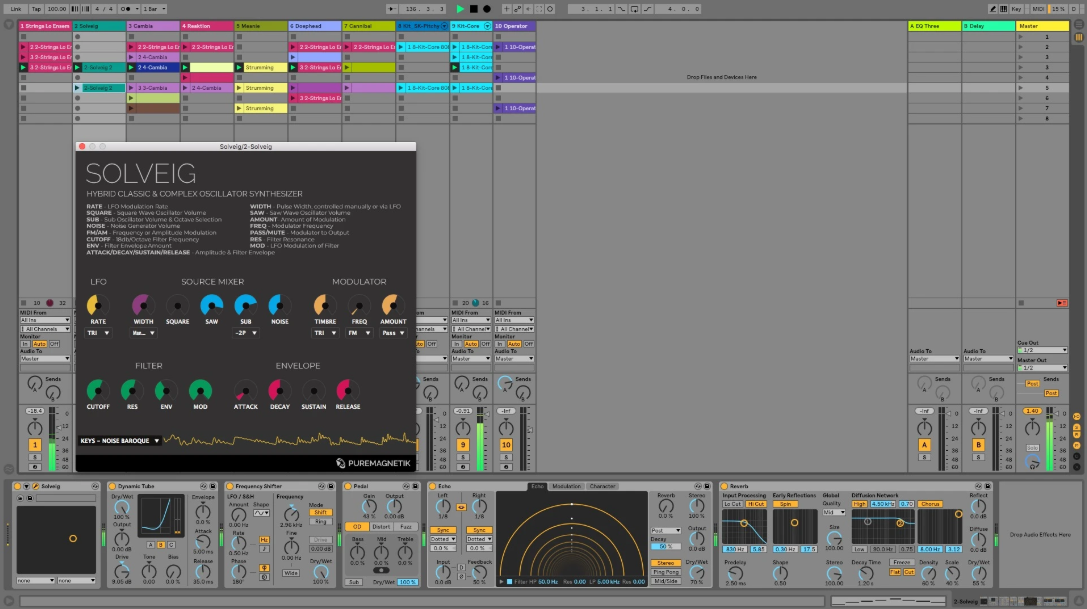
Task: Click the return A track activator
Action: [924, 445]
